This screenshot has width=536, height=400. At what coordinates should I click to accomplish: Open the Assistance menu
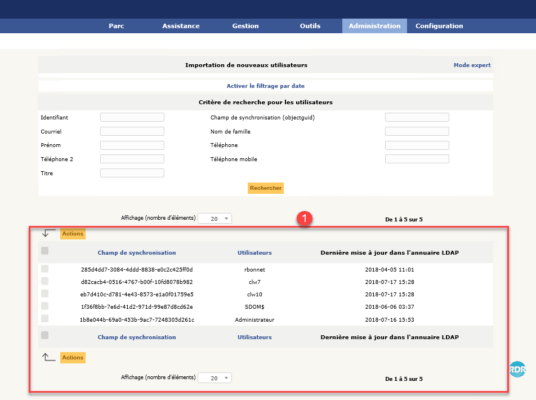tap(180, 26)
